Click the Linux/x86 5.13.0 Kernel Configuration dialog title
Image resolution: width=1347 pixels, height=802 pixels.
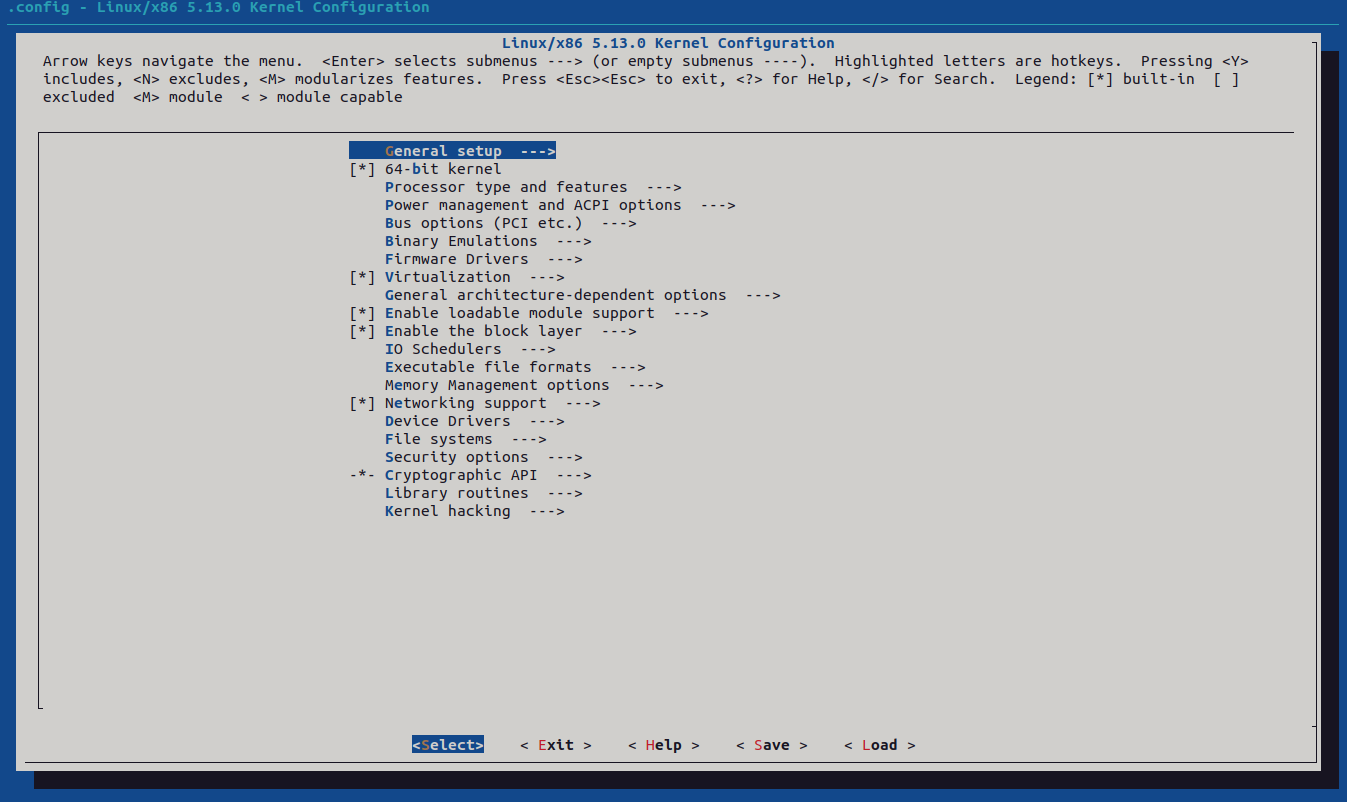(668, 43)
